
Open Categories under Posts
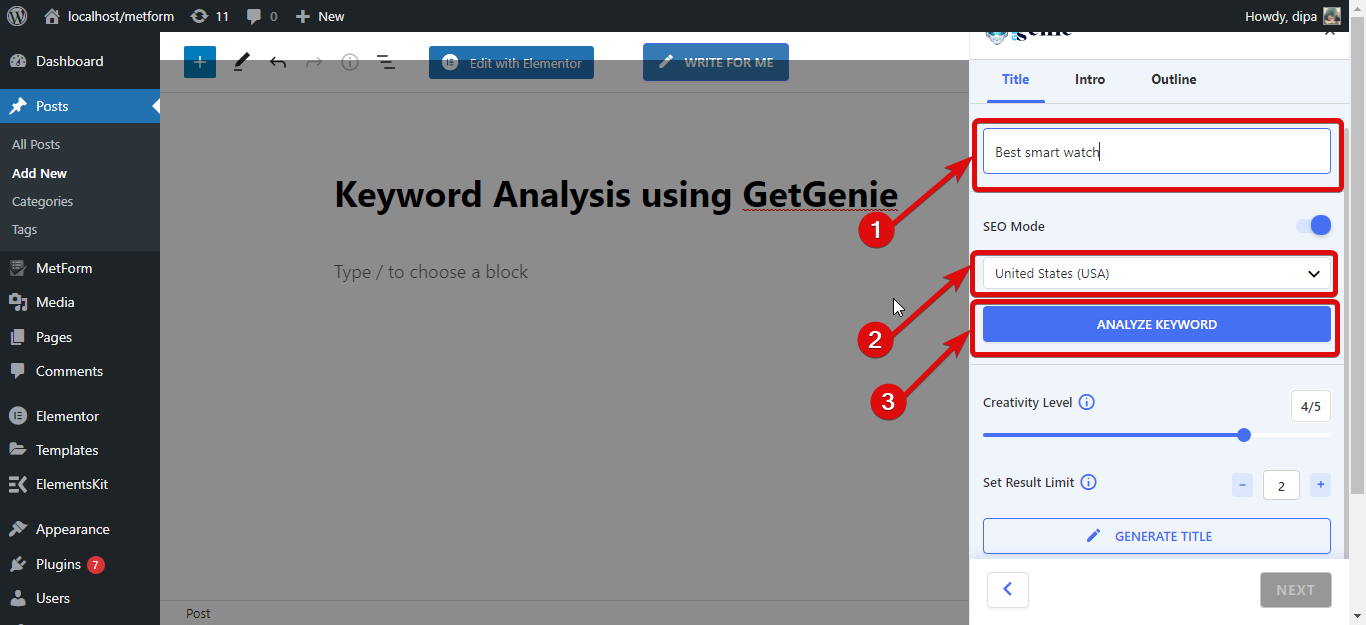(42, 201)
